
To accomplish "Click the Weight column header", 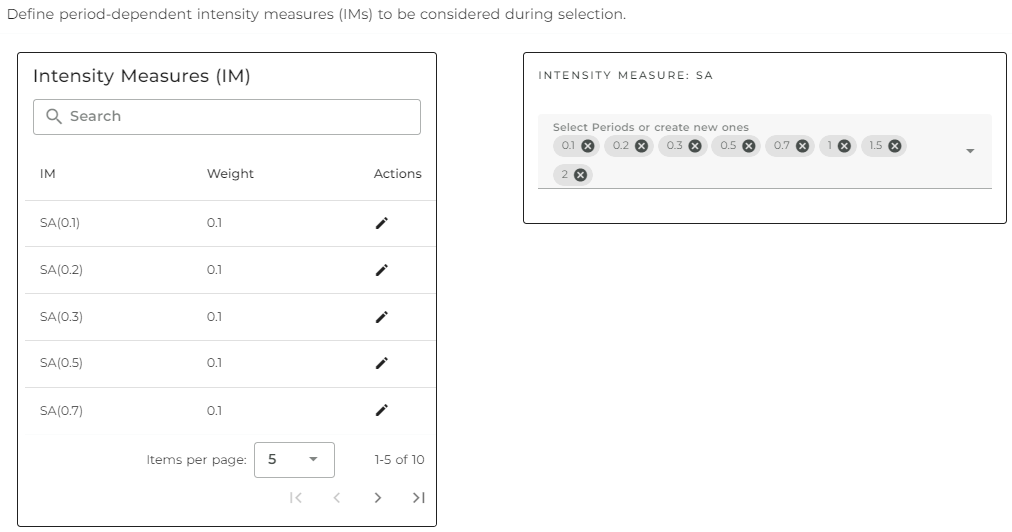I will click(230, 174).
